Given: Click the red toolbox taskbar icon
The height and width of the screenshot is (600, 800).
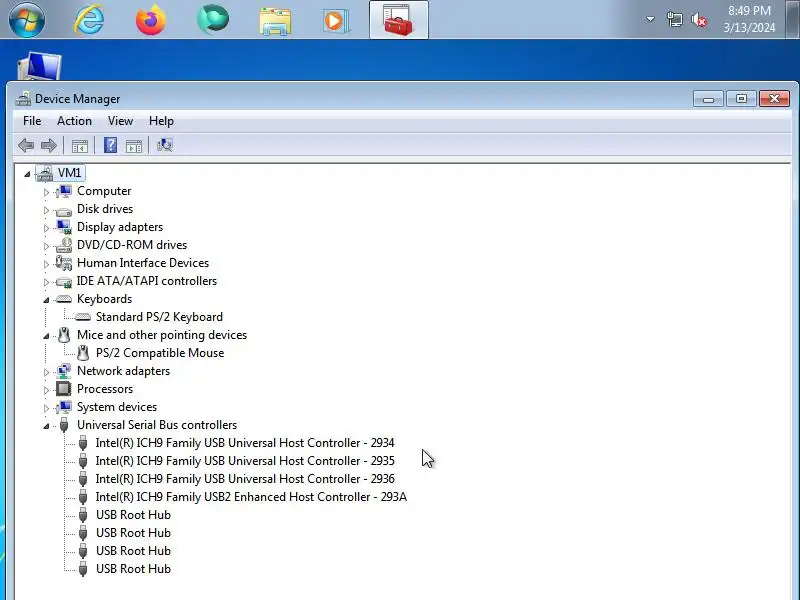Looking at the screenshot, I should coord(398,20).
